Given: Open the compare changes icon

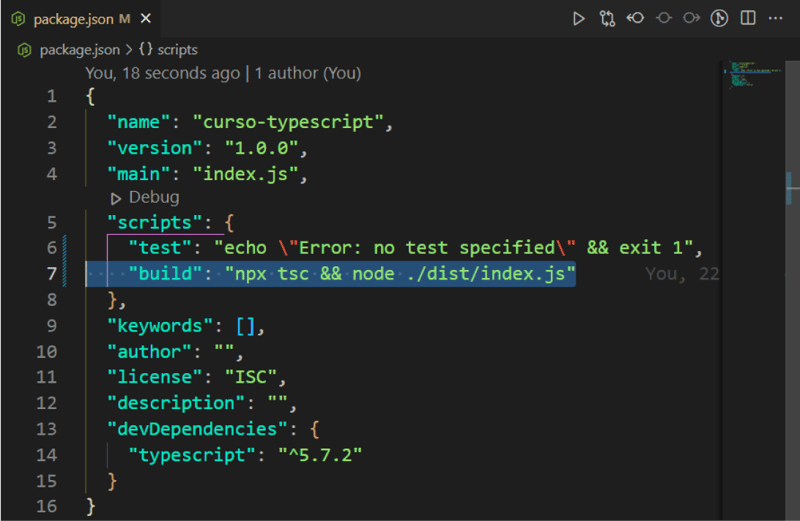Looking at the screenshot, I should tap(607, 19).
